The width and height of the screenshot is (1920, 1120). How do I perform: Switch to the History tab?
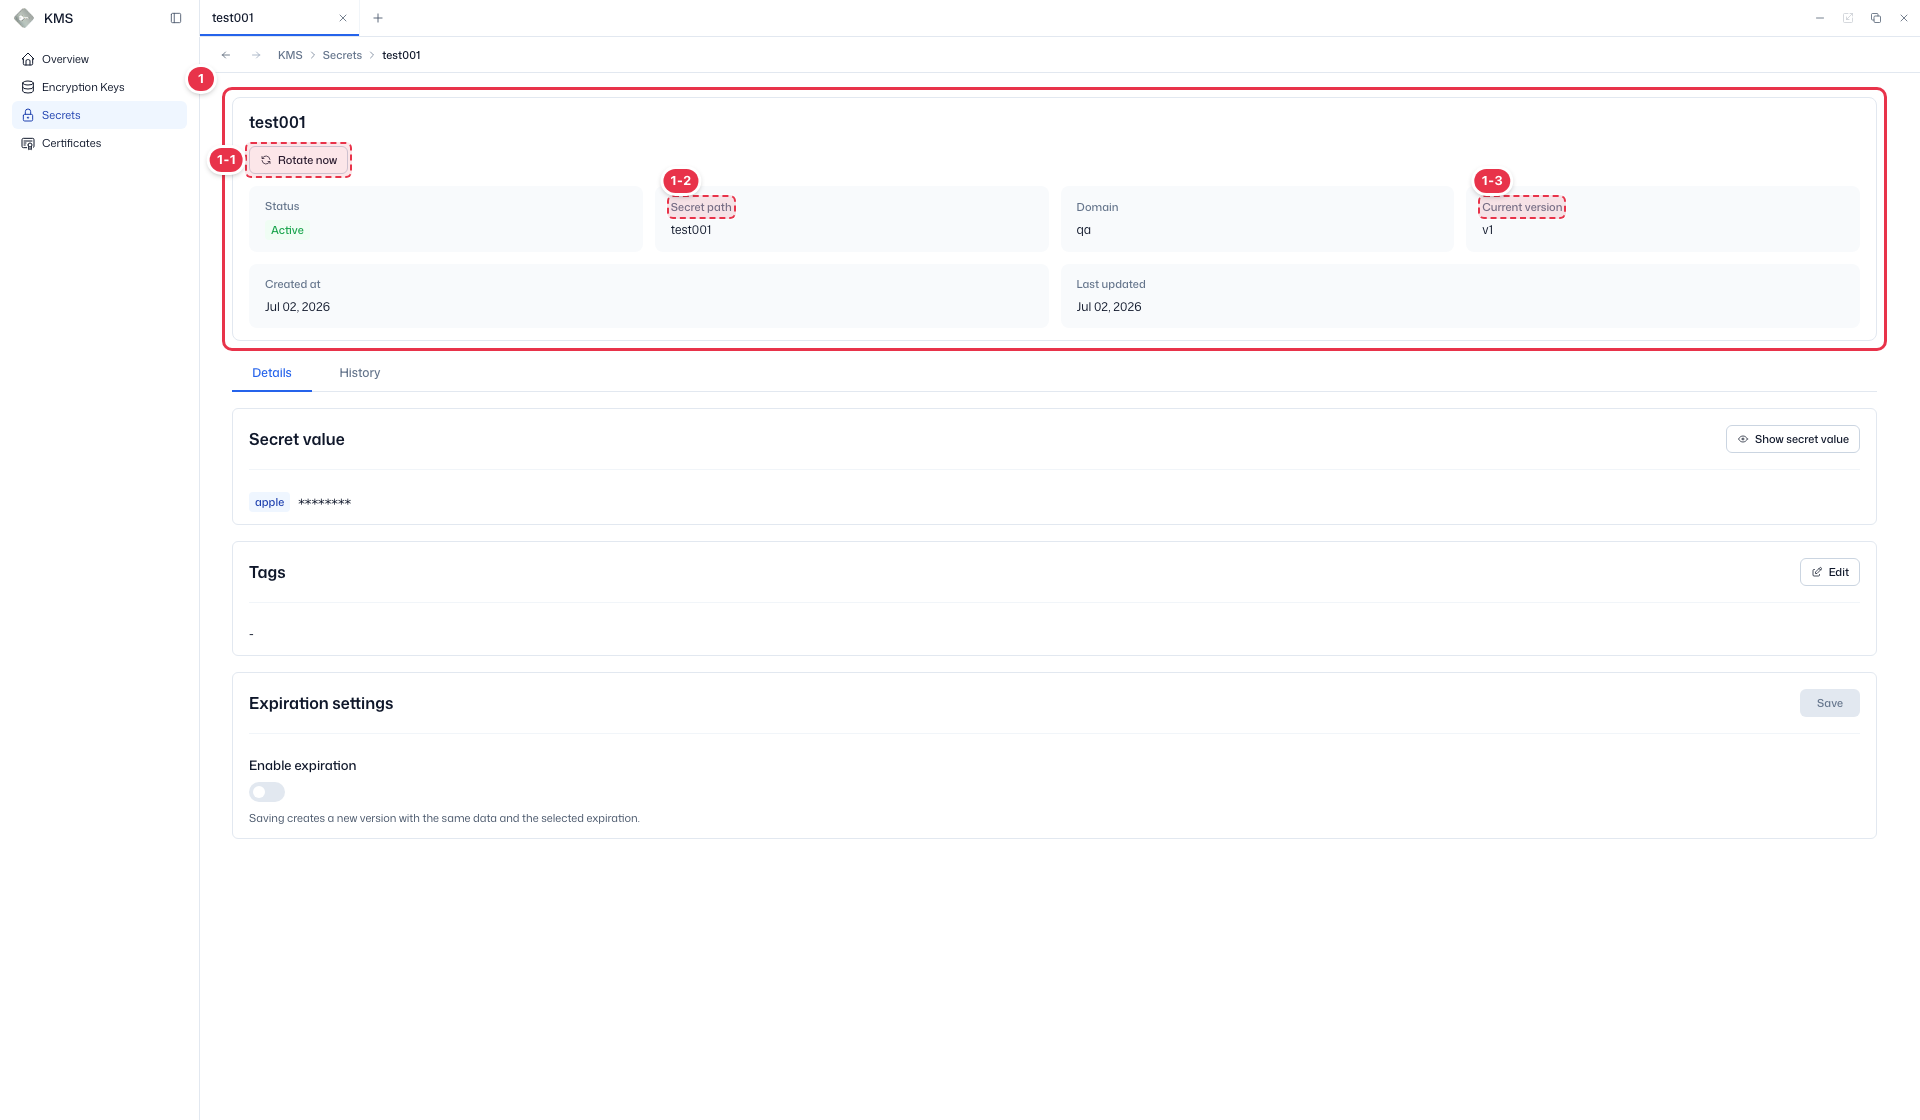(x=360, y=373)
